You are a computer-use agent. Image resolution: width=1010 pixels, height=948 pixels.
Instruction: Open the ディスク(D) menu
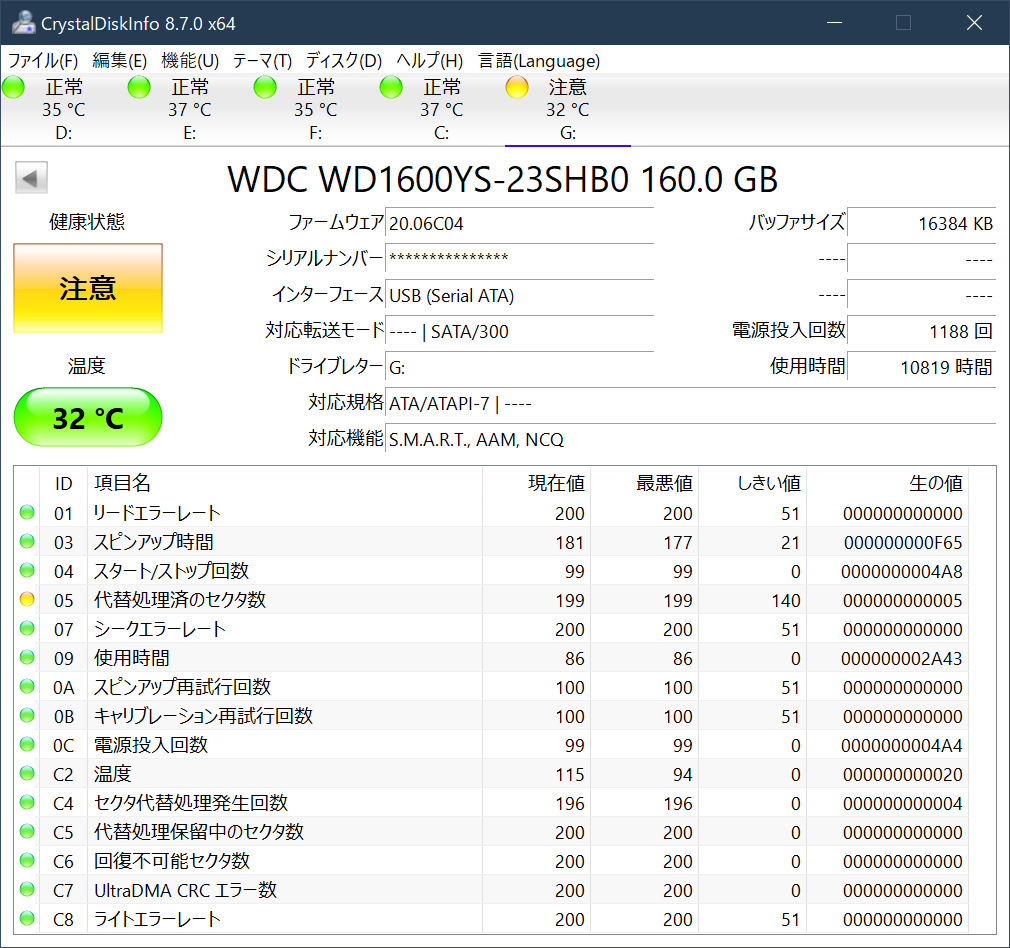pyautogui.click(x=344, y=60)
